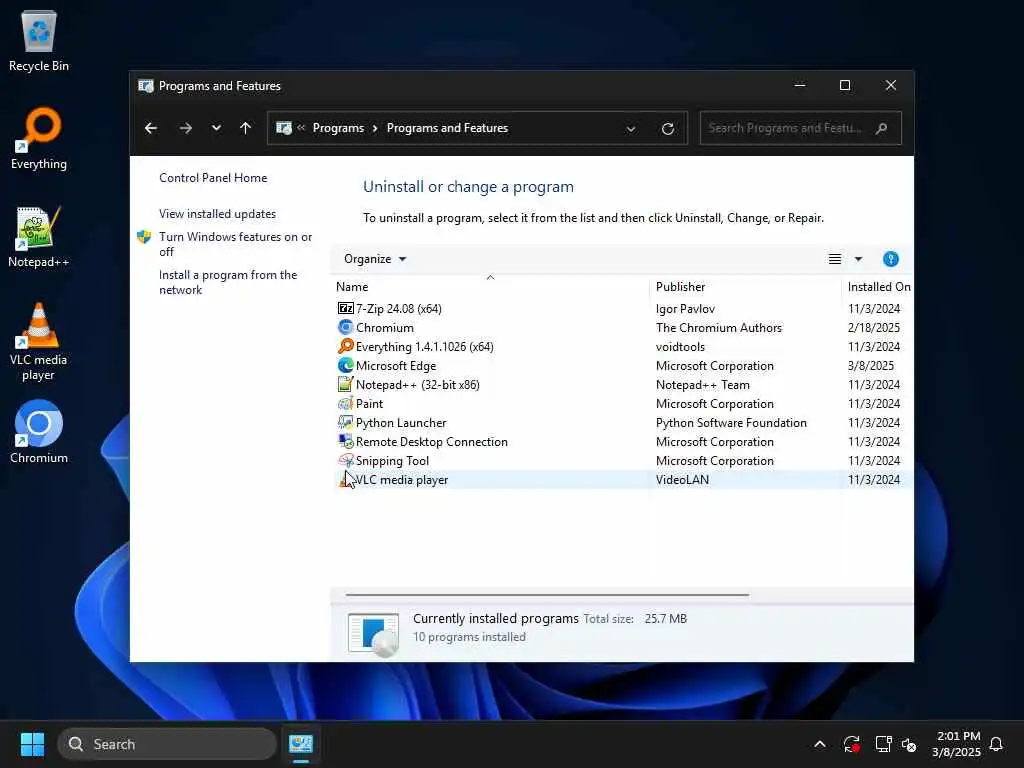The width and height of the screenshot is (1024, 768).
Task: Click the Search Programs and Features field
Action: click(801, 128)
